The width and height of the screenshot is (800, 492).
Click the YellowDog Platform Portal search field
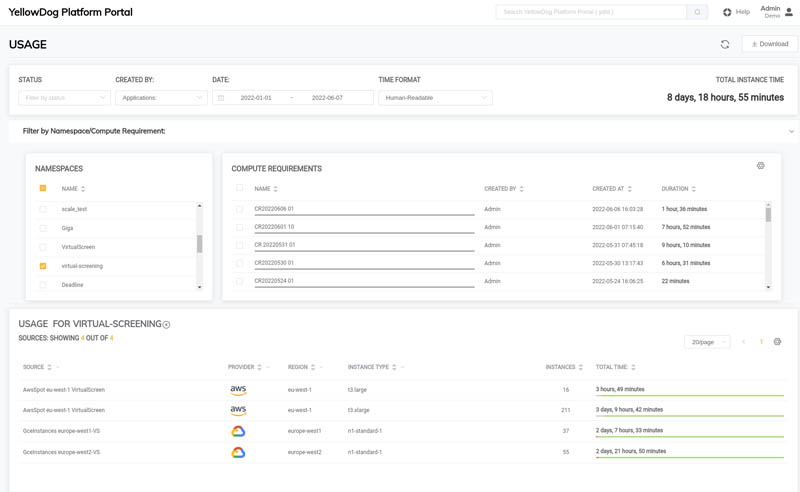(x=591, y=12)
